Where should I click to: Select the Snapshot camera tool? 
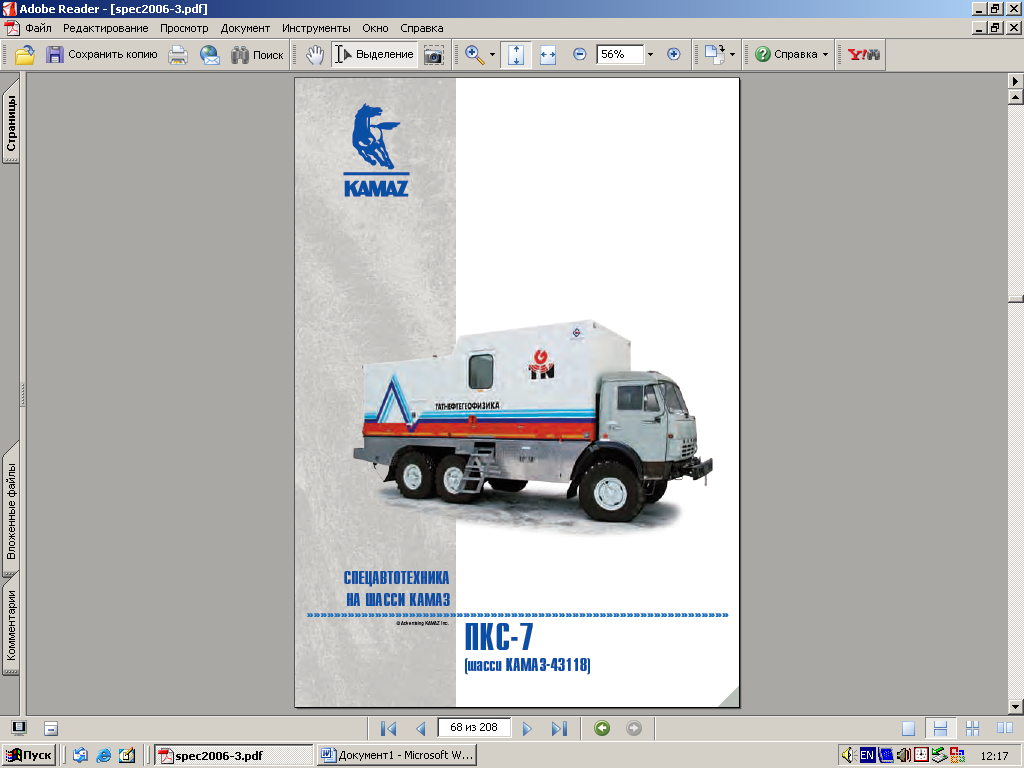tap(434, 55)
